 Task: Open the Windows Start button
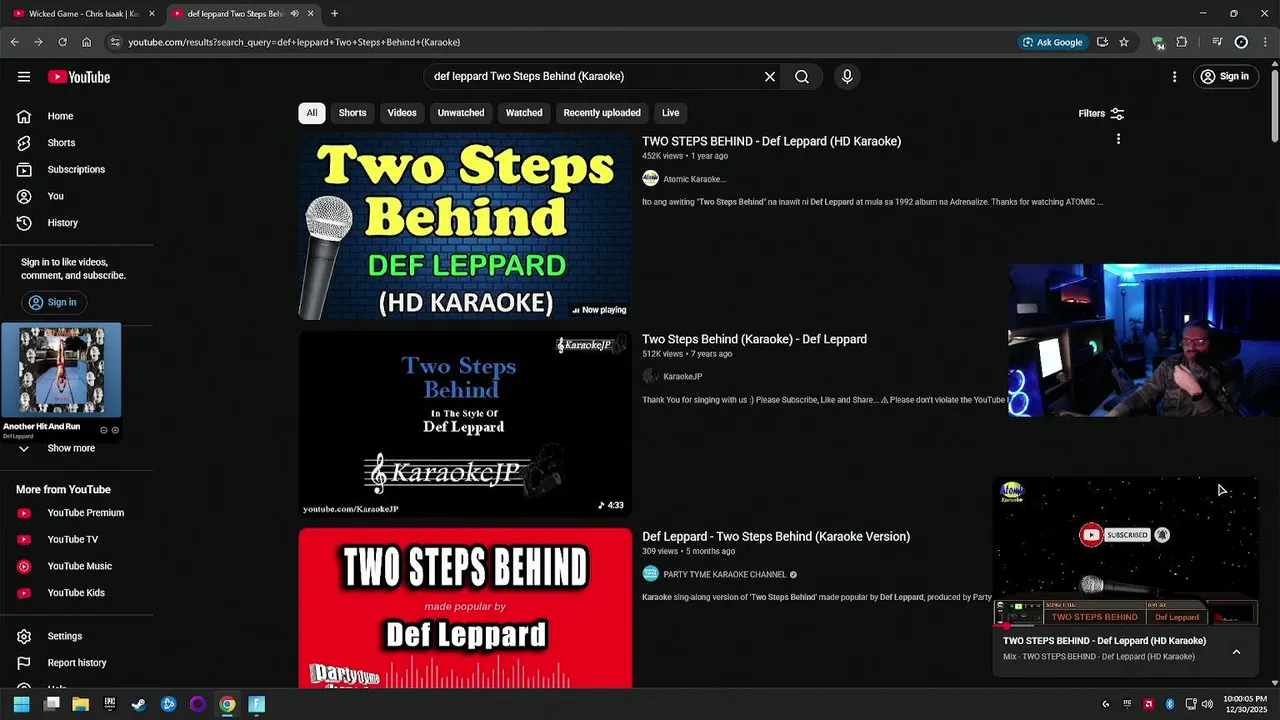(x=21, y=704)
